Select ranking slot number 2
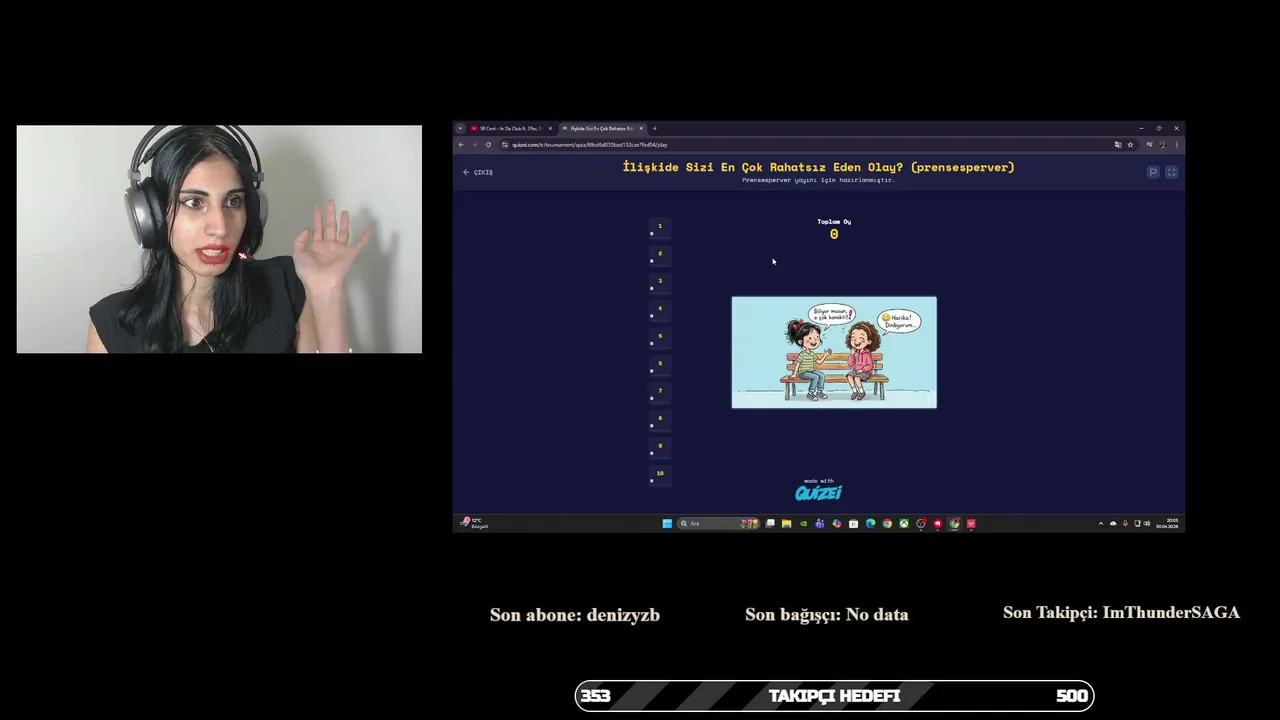 coord(660,255)
